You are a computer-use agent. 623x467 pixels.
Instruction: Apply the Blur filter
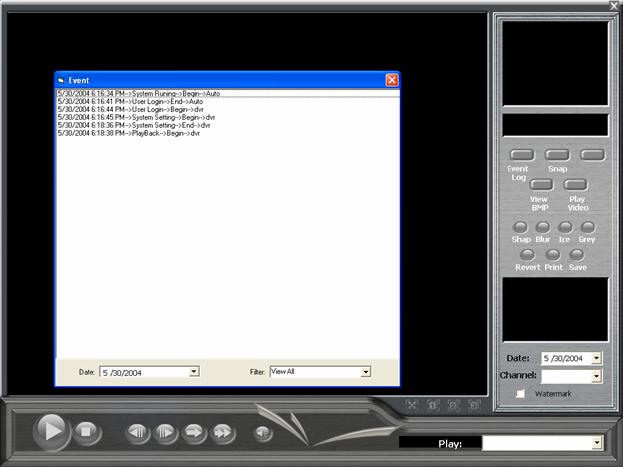(543, 227)
